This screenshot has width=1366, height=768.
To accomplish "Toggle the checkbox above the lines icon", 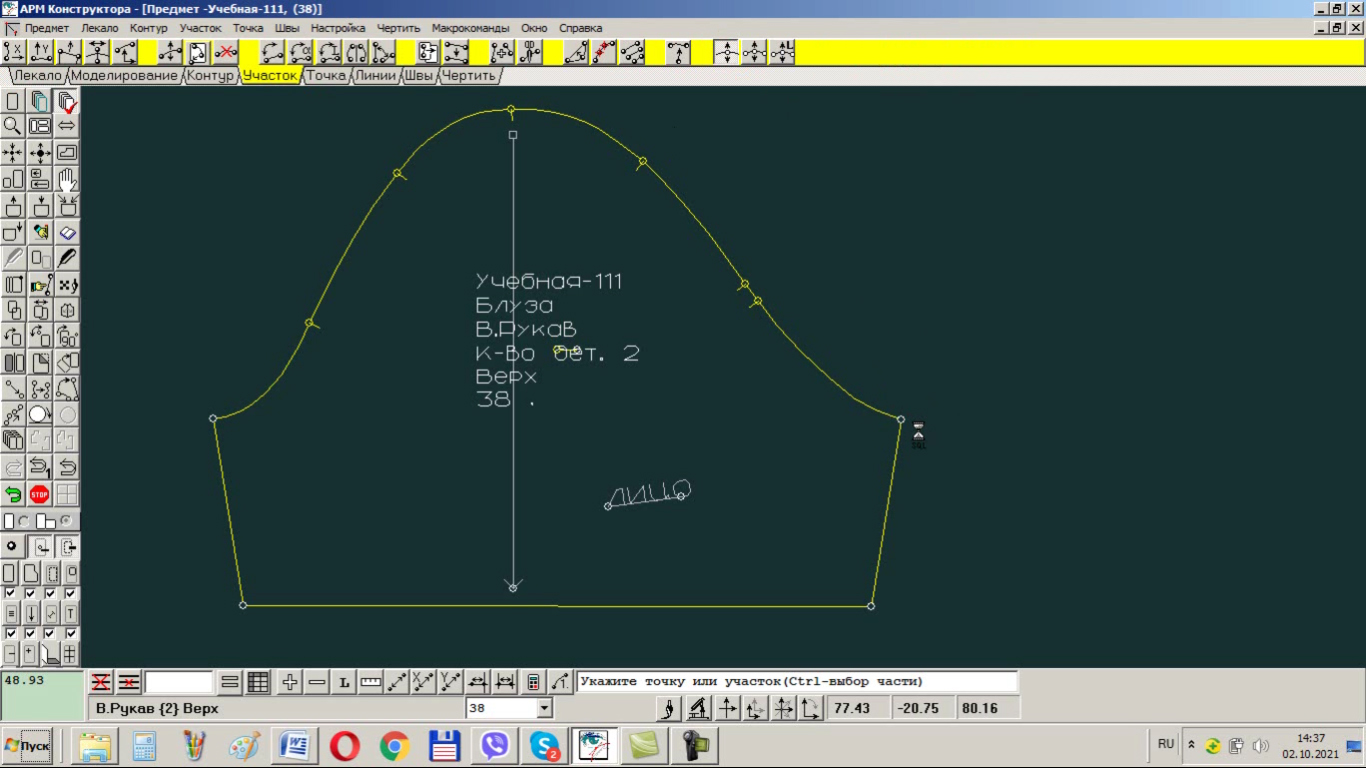I will pyautogui.click(x=11, y=593).
